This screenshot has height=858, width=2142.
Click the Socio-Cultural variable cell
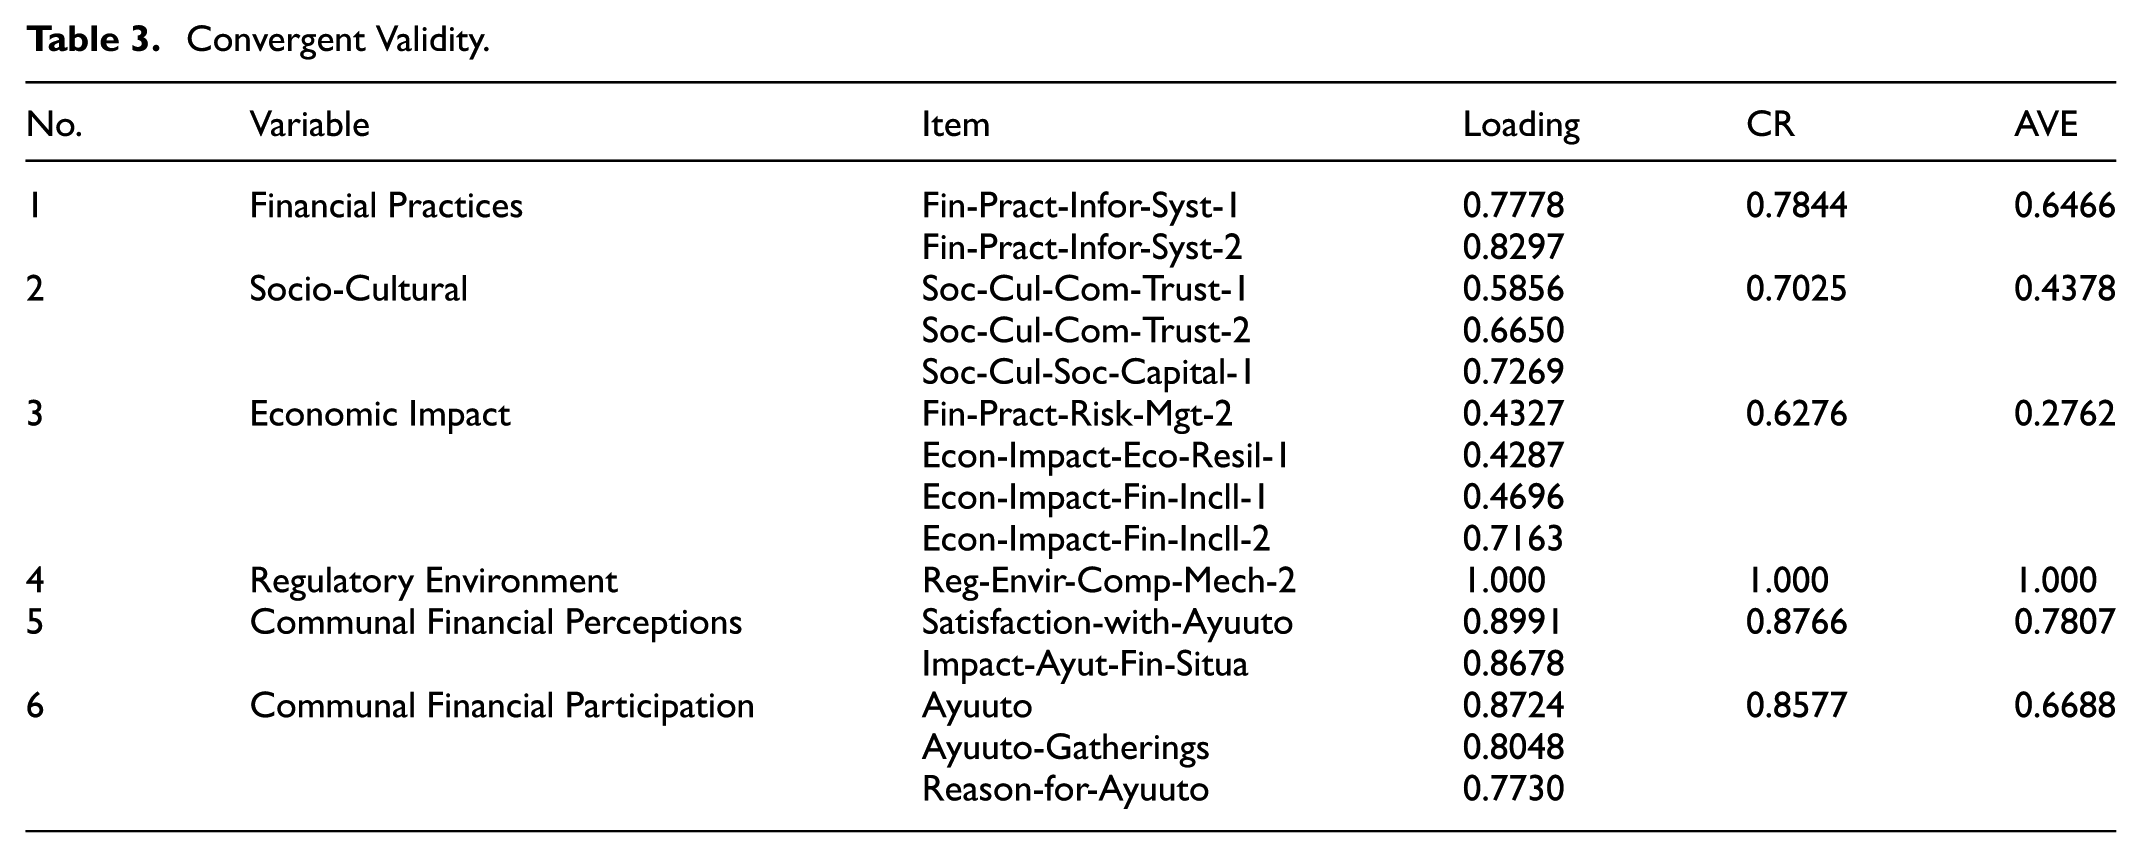[359, 289]
